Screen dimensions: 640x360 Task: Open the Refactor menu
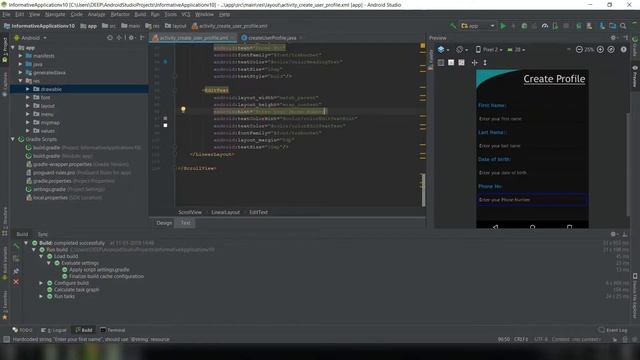pos(120,14)
